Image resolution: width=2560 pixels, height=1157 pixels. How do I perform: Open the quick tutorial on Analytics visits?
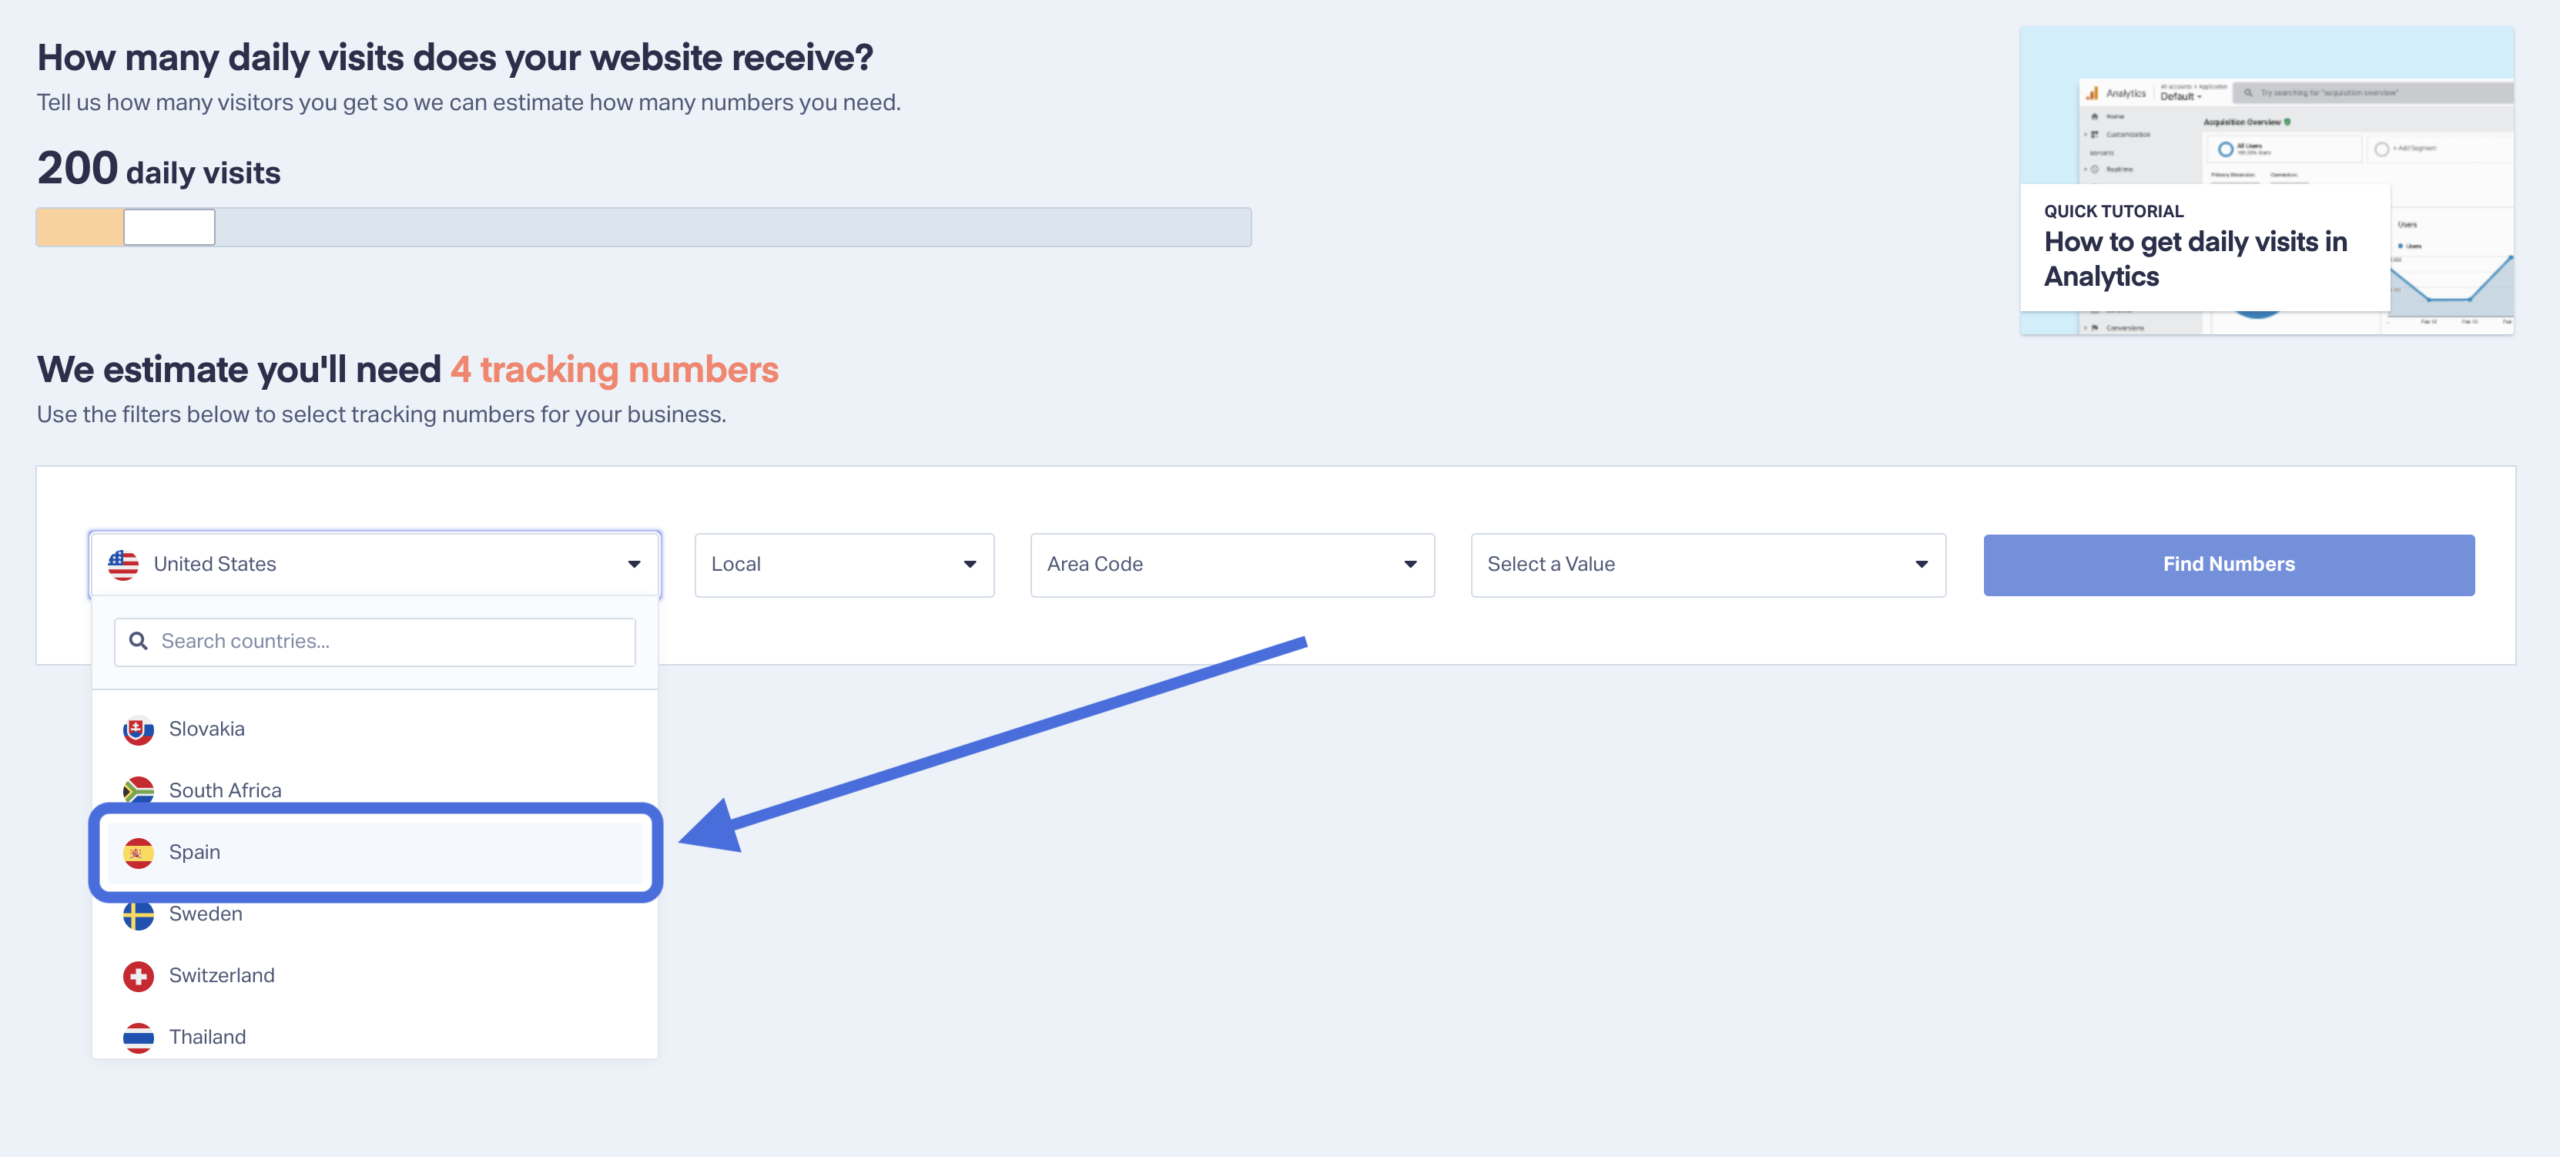(2267, 181)
